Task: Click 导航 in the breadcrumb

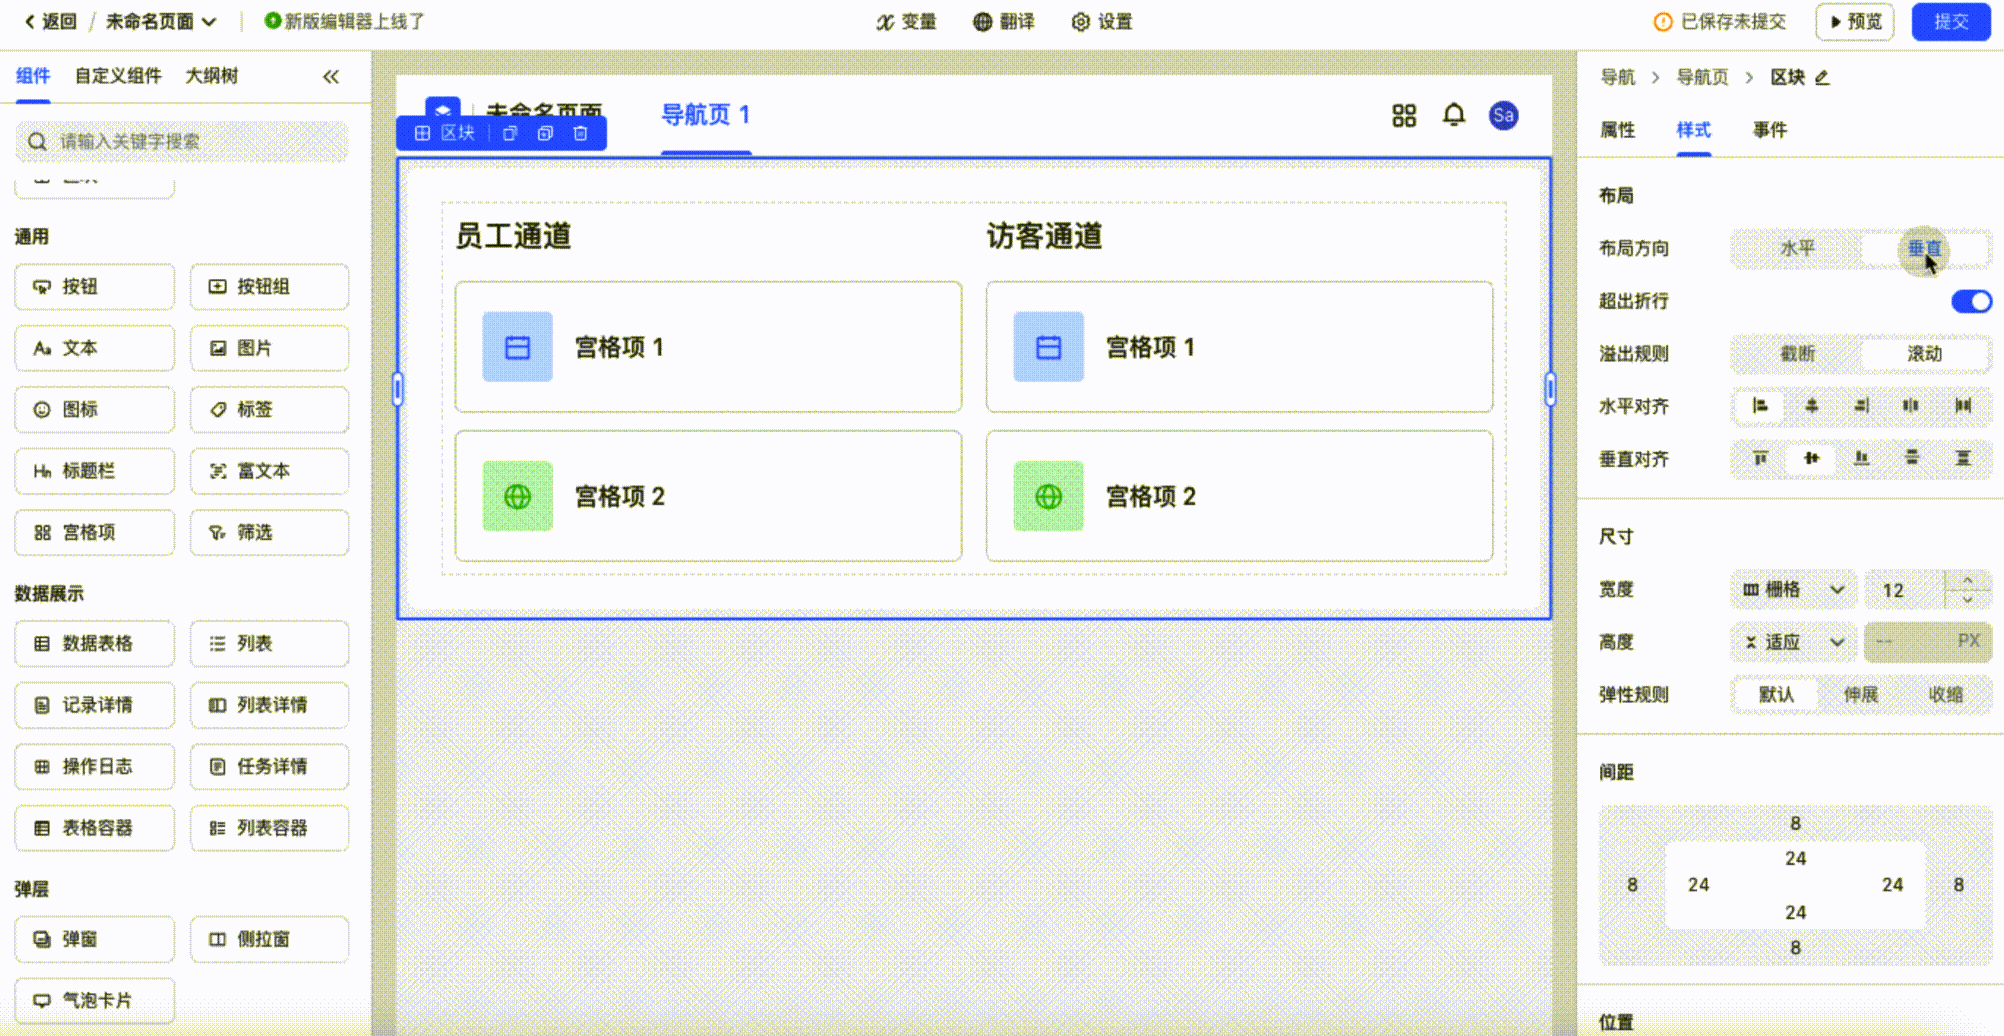Action: [x=1617, y=77]
